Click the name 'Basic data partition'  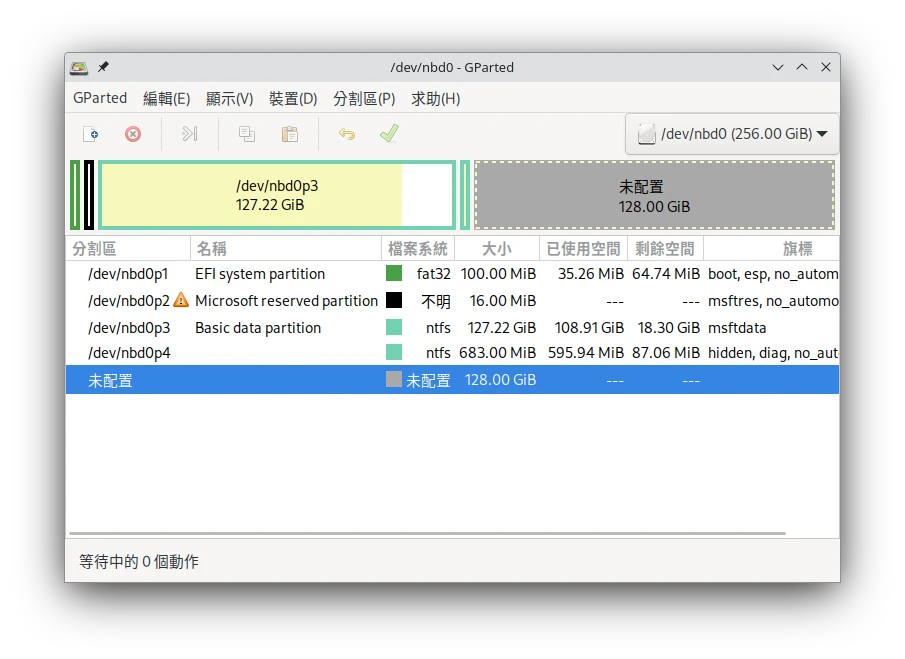pyautogui.click(x=258, y=328)
